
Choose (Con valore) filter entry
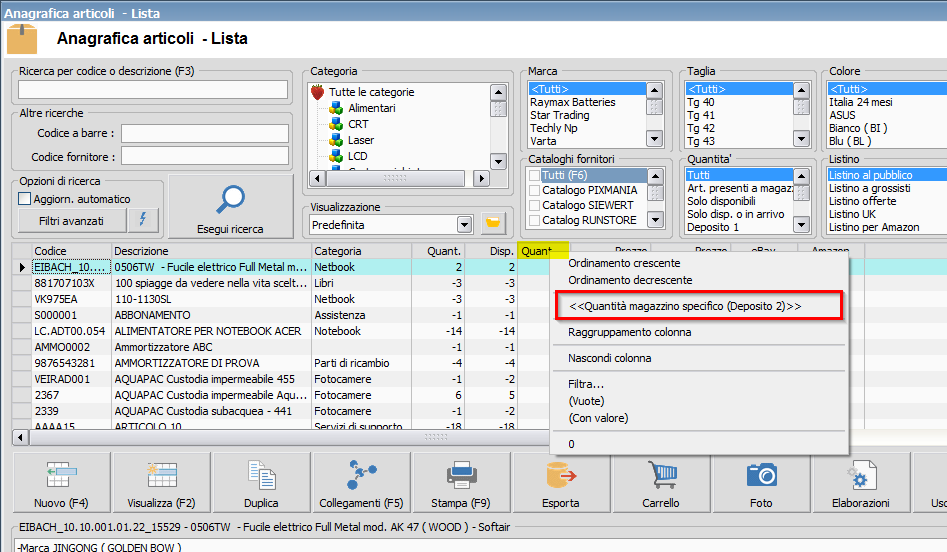pos(598,418)
